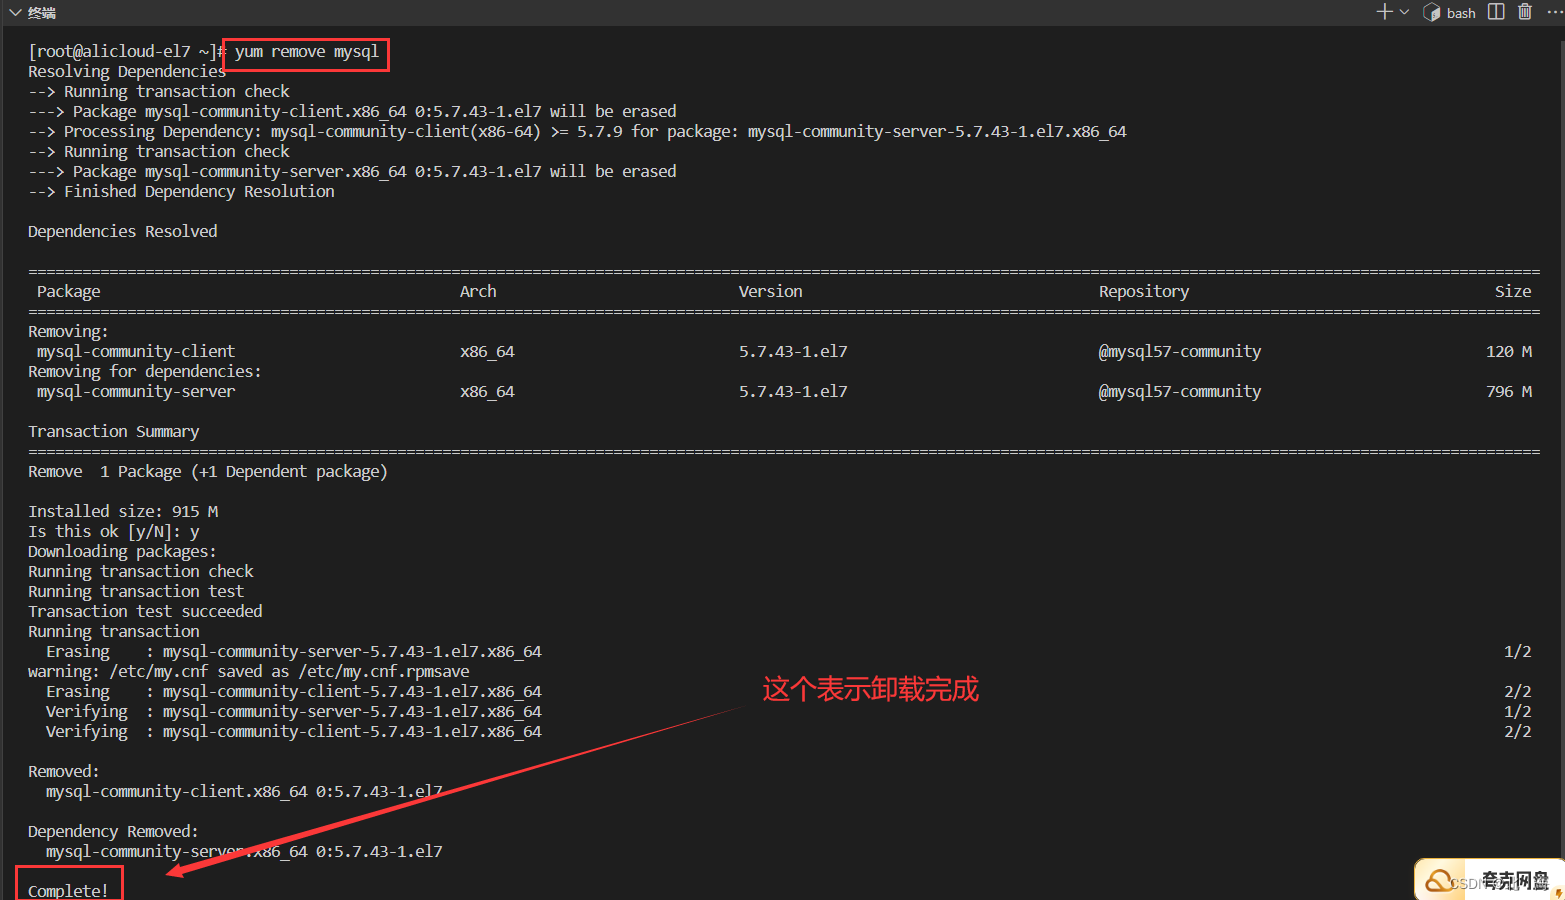
Task: Click the Erasing mysql-community-client line
Action: pyautogui.click(x=293, y=692)
